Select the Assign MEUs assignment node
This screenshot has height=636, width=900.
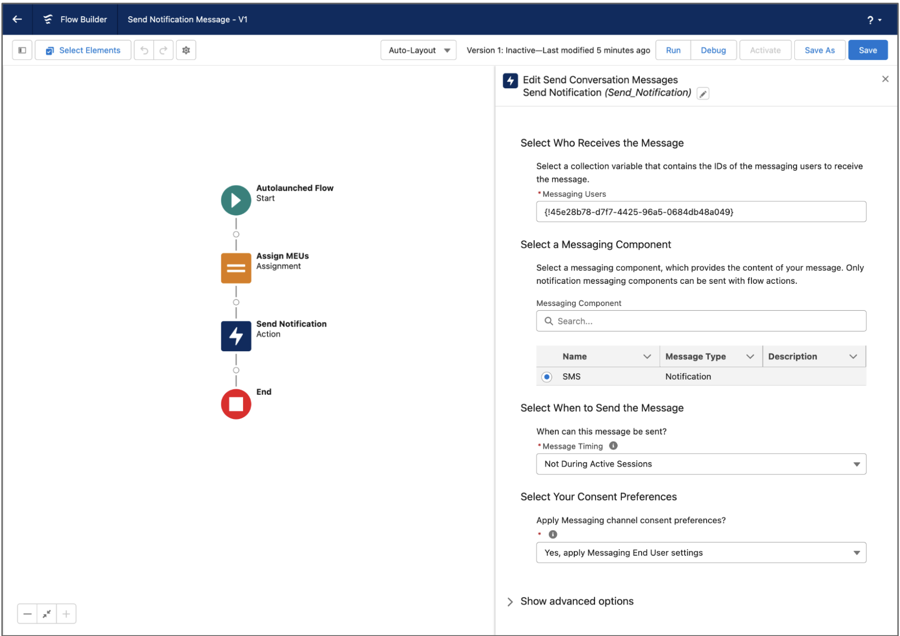tap(236, 268)
